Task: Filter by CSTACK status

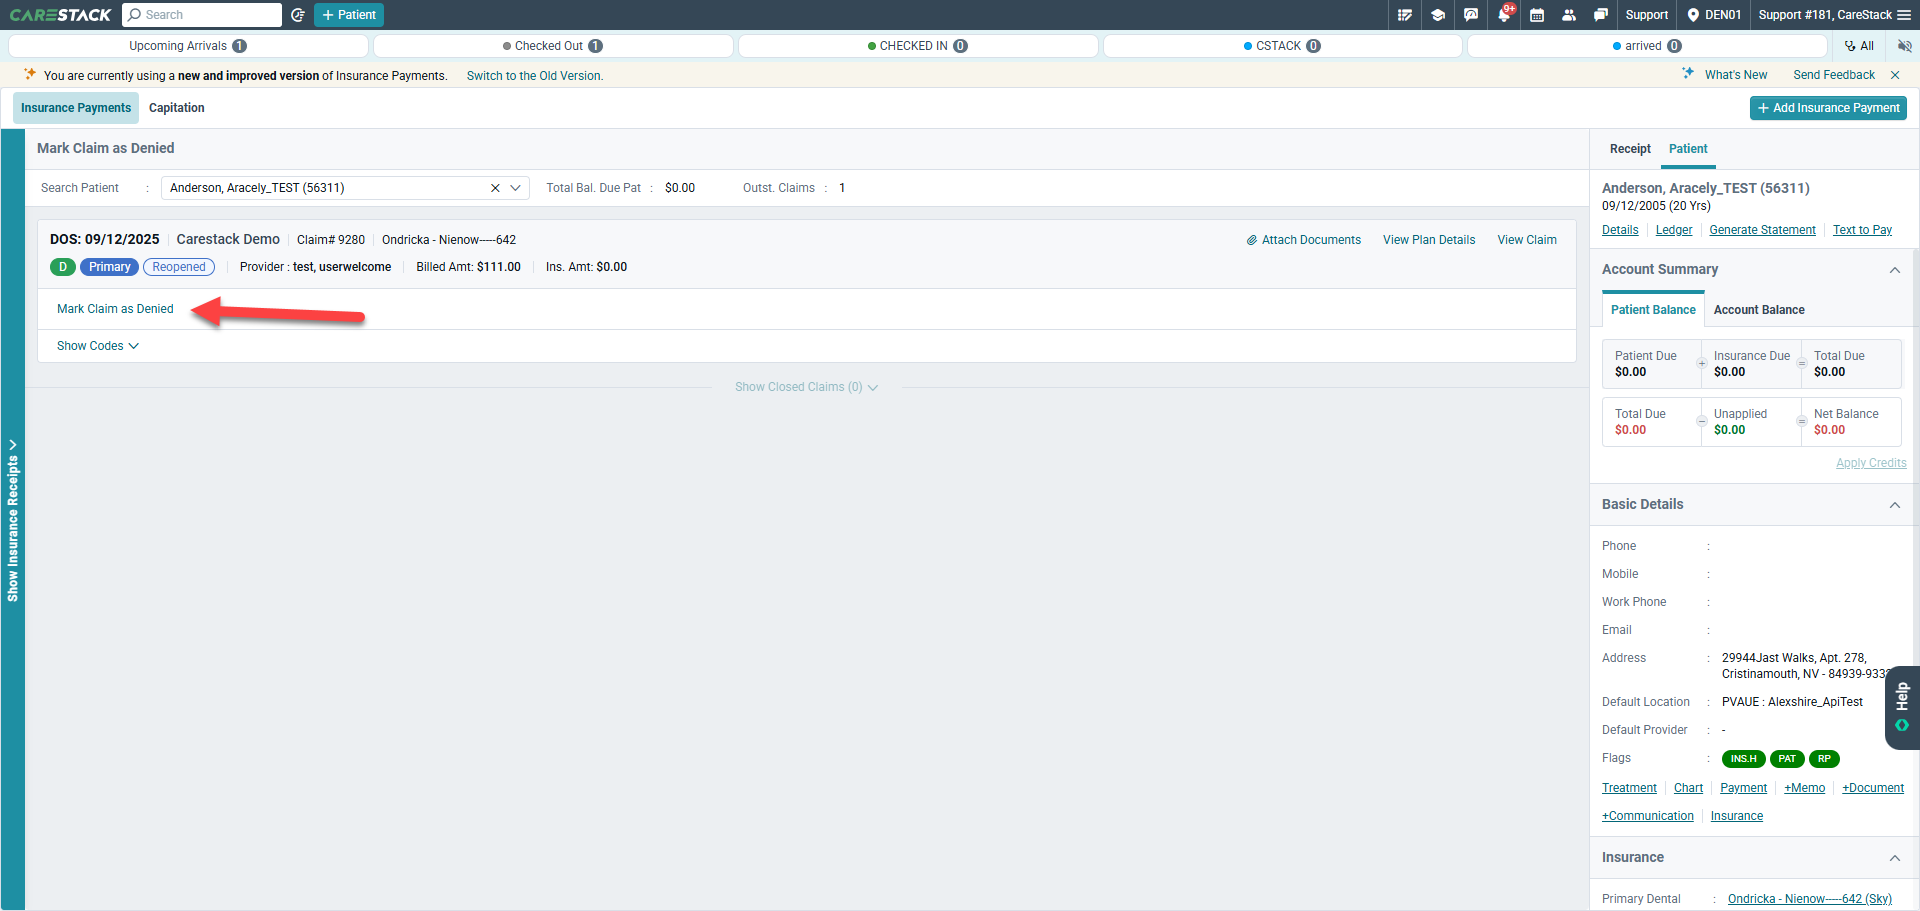Action: pyautogui.click(x=1283, y=46)
